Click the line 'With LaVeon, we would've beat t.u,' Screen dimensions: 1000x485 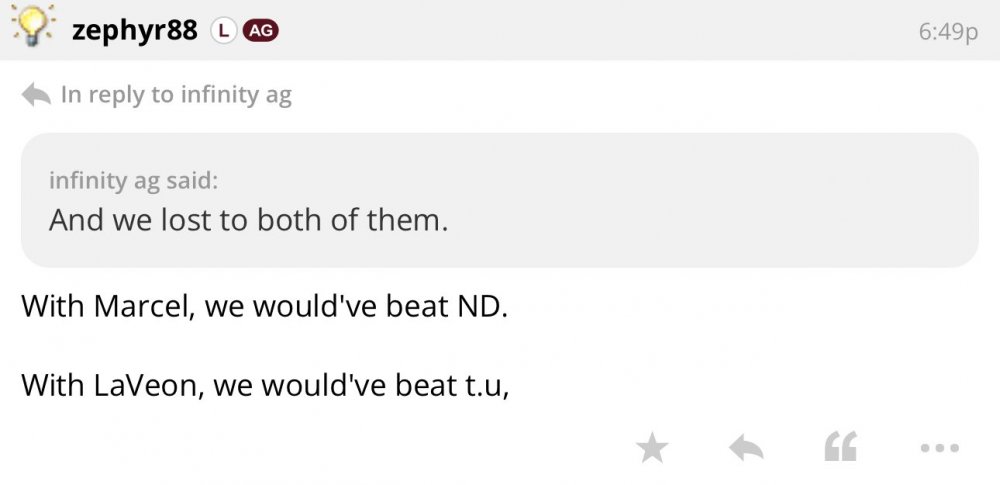coord(265,384)
